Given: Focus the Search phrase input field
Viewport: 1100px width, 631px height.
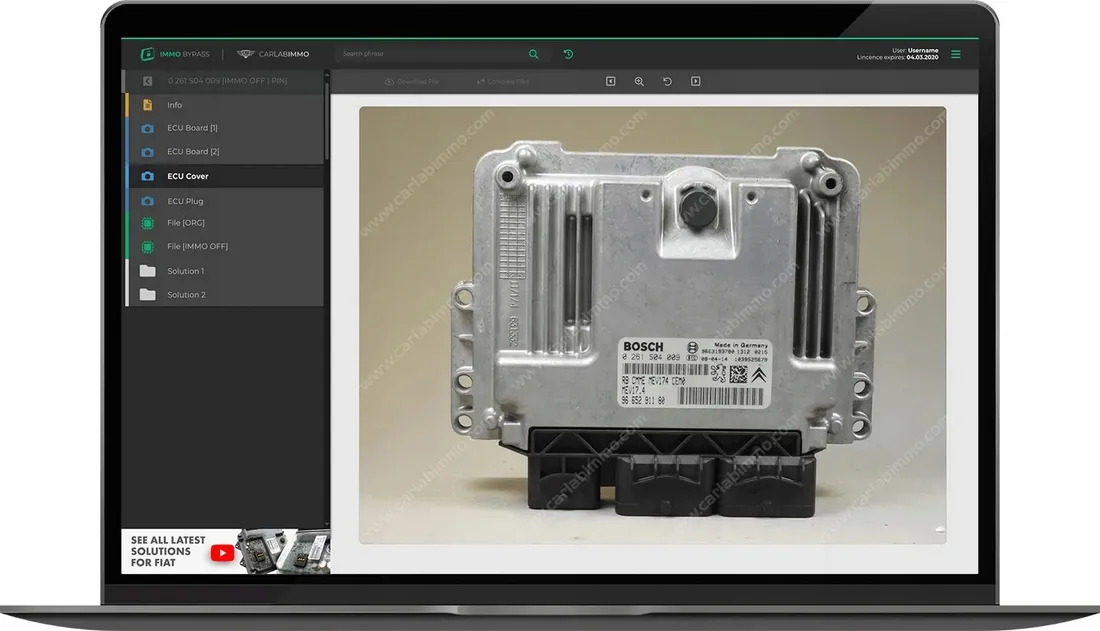Looking at the screenshot, I should pos(431,54).
